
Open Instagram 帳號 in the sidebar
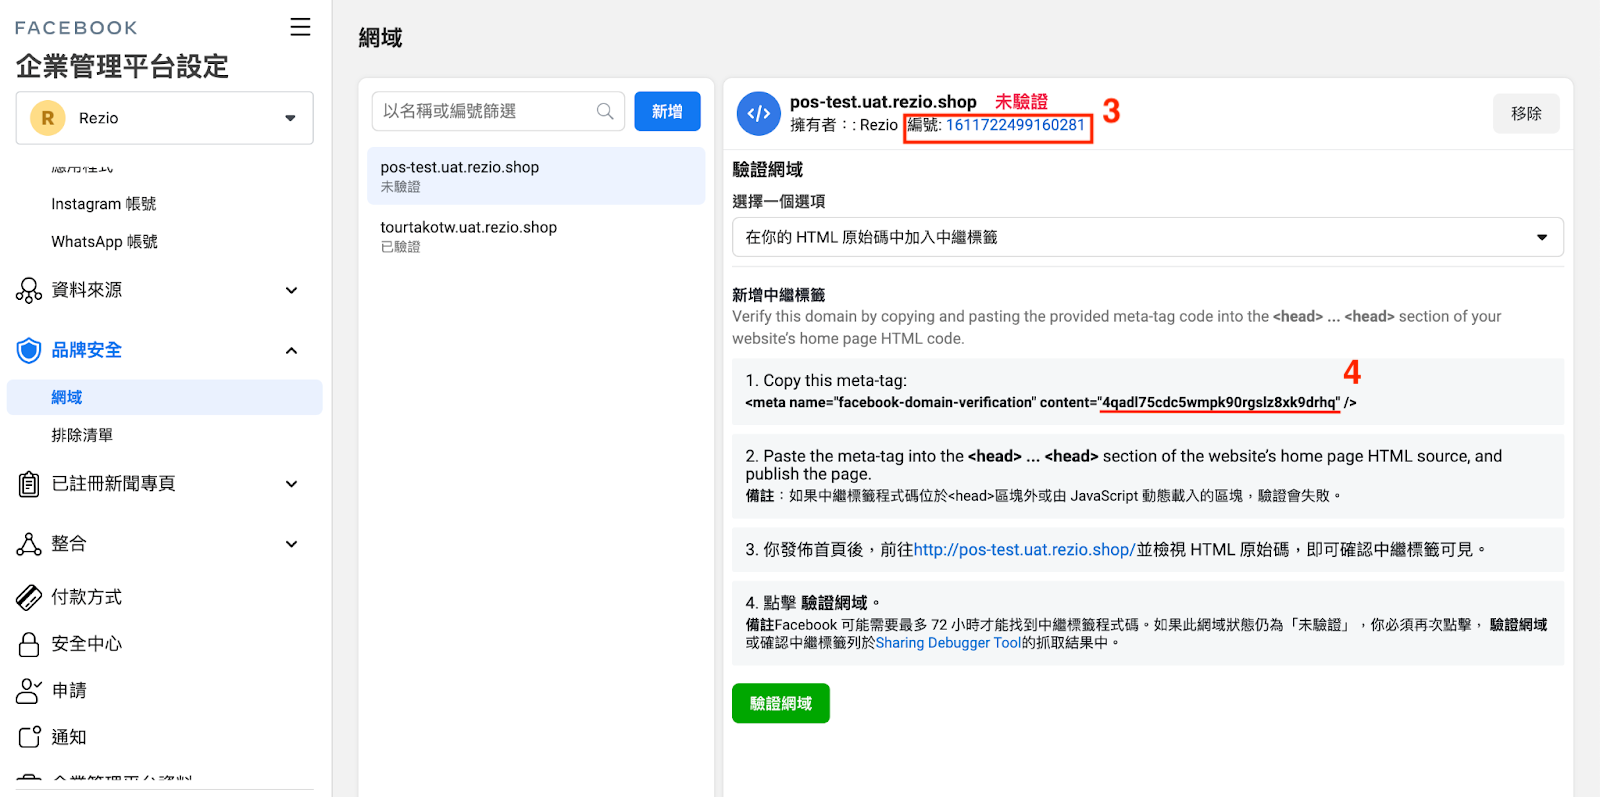coord(104,204)
